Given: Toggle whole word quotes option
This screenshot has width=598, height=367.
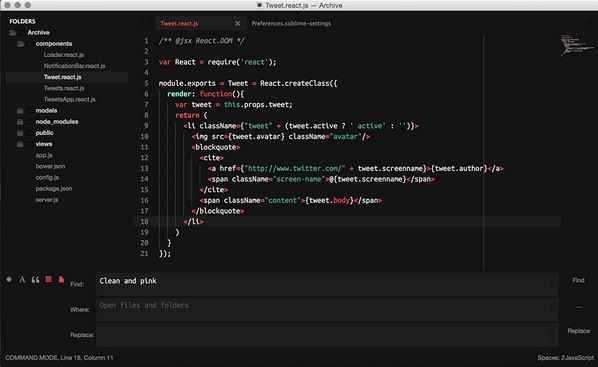Looking at the screenshot, I should pyautogui.click(x=35, y=280).
